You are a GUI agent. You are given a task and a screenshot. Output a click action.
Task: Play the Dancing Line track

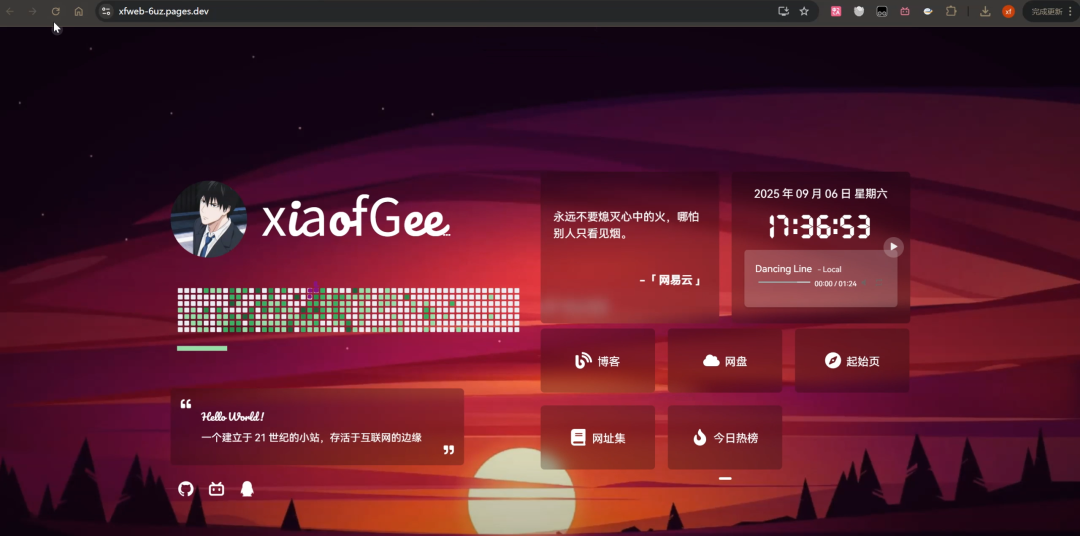(x=893, y=247)
